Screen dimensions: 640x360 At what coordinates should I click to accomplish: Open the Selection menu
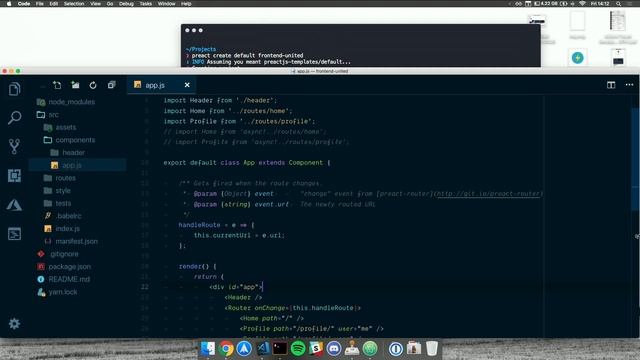click(74, 4)
